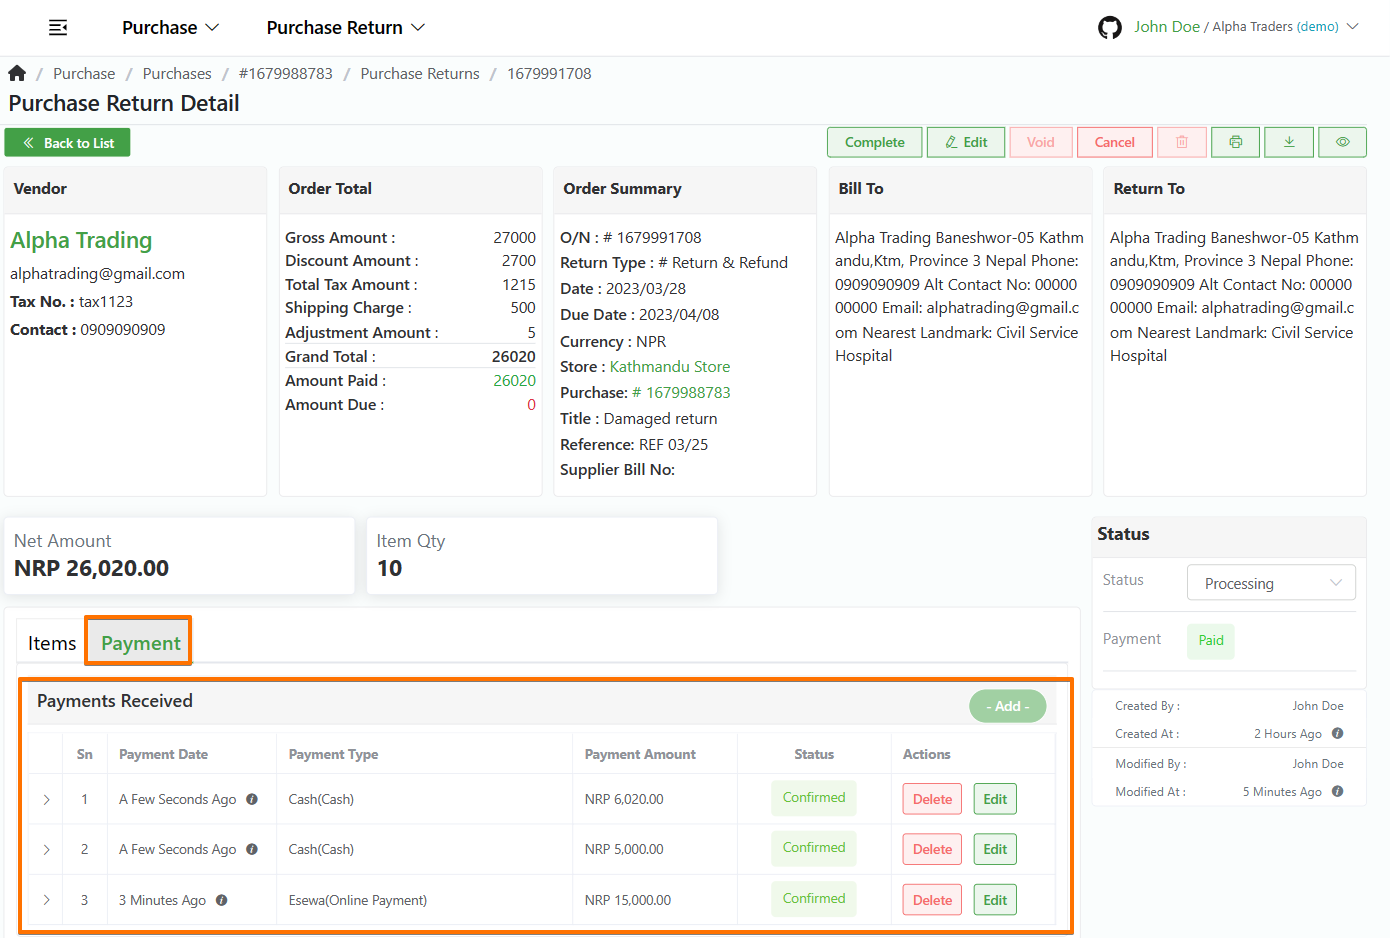Open the Kathmandu Store link
Viewport: 1390px width, 938px height.
pyautogui.click(x=670, y=366)
